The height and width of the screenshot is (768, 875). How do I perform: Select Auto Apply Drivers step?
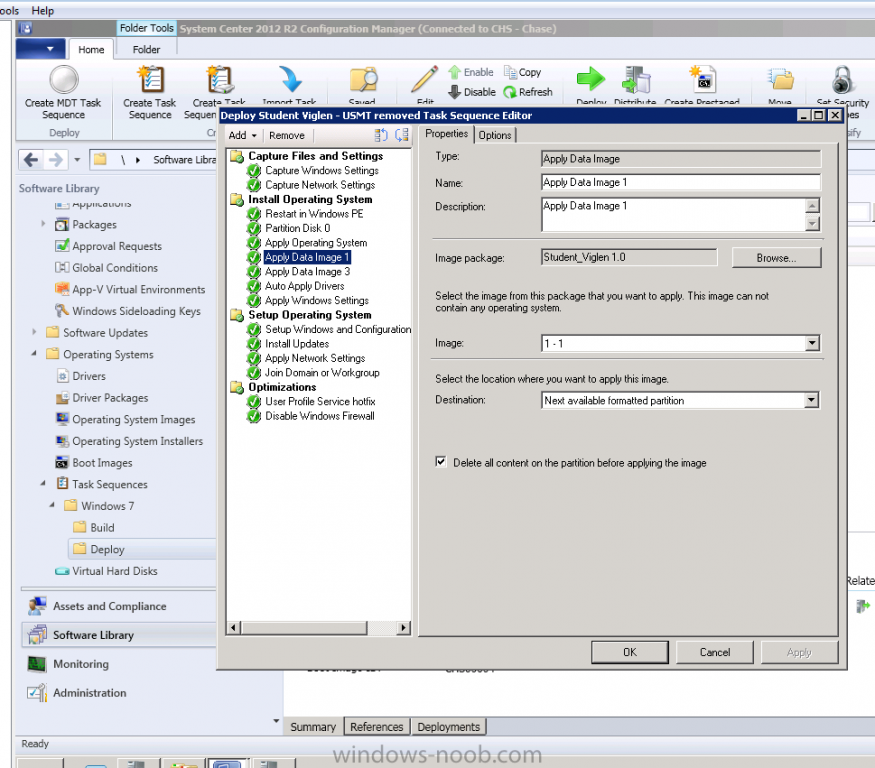304,286
